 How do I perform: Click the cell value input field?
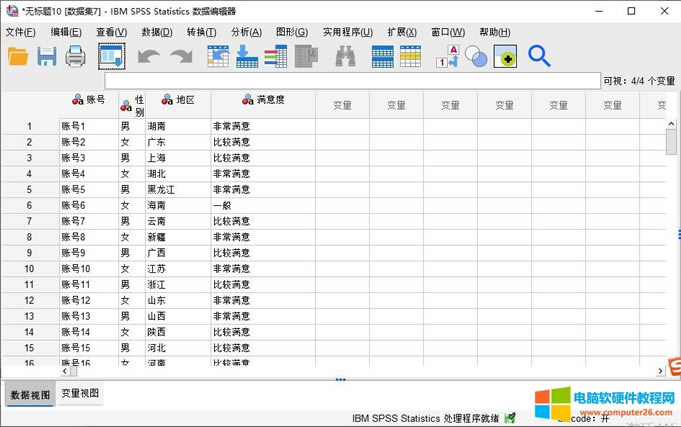350,80
